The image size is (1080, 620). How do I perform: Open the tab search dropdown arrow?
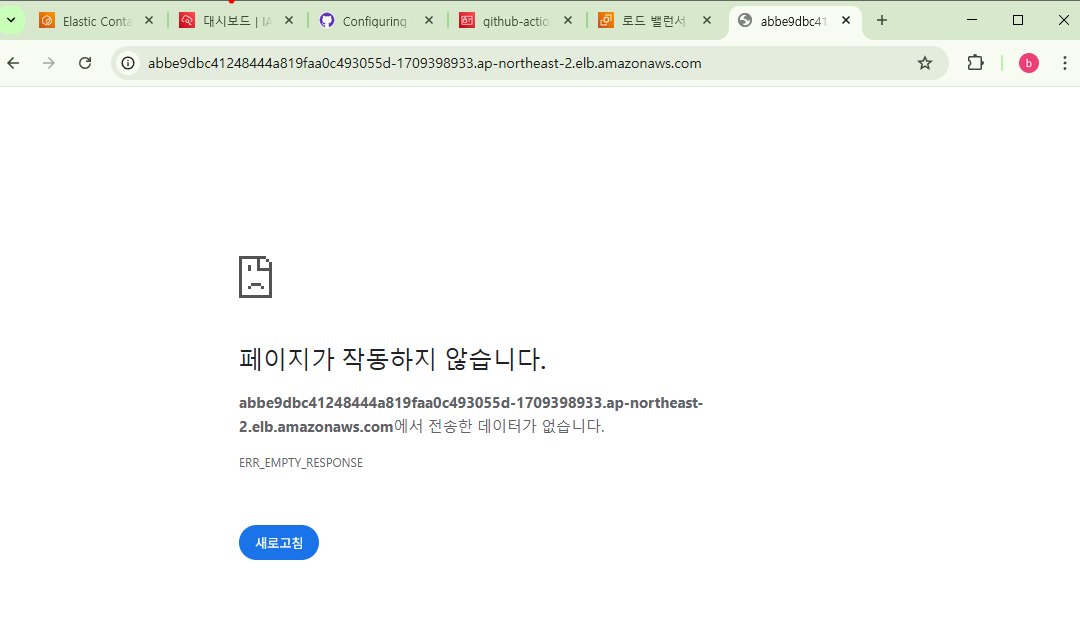click(x=11, y=20)
